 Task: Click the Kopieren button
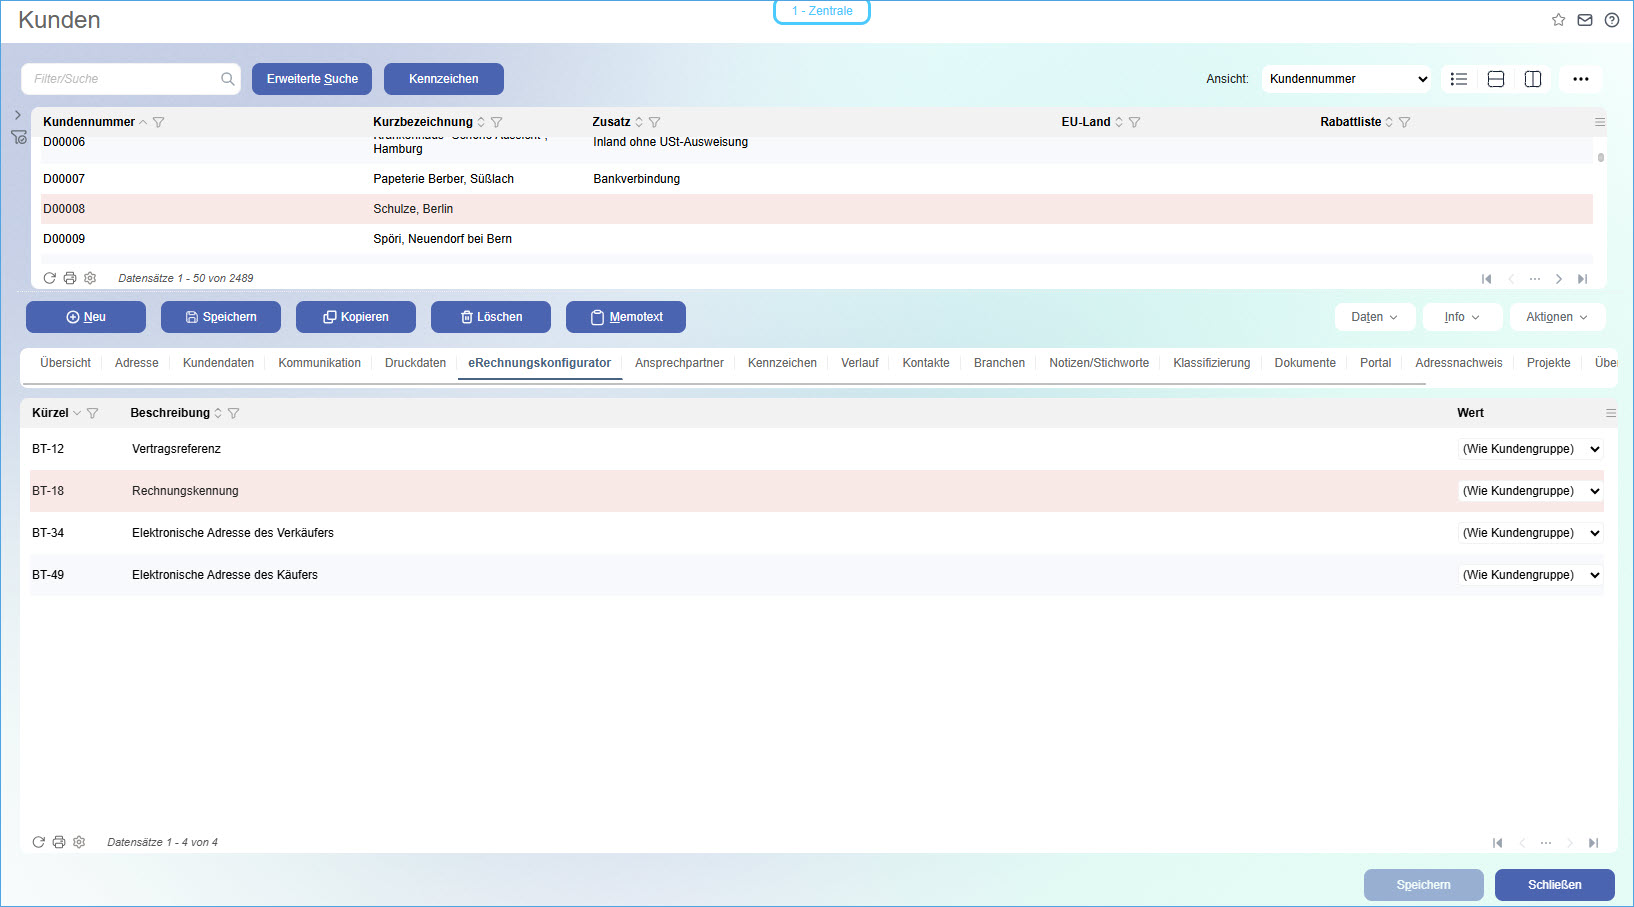tap(356, 317)
